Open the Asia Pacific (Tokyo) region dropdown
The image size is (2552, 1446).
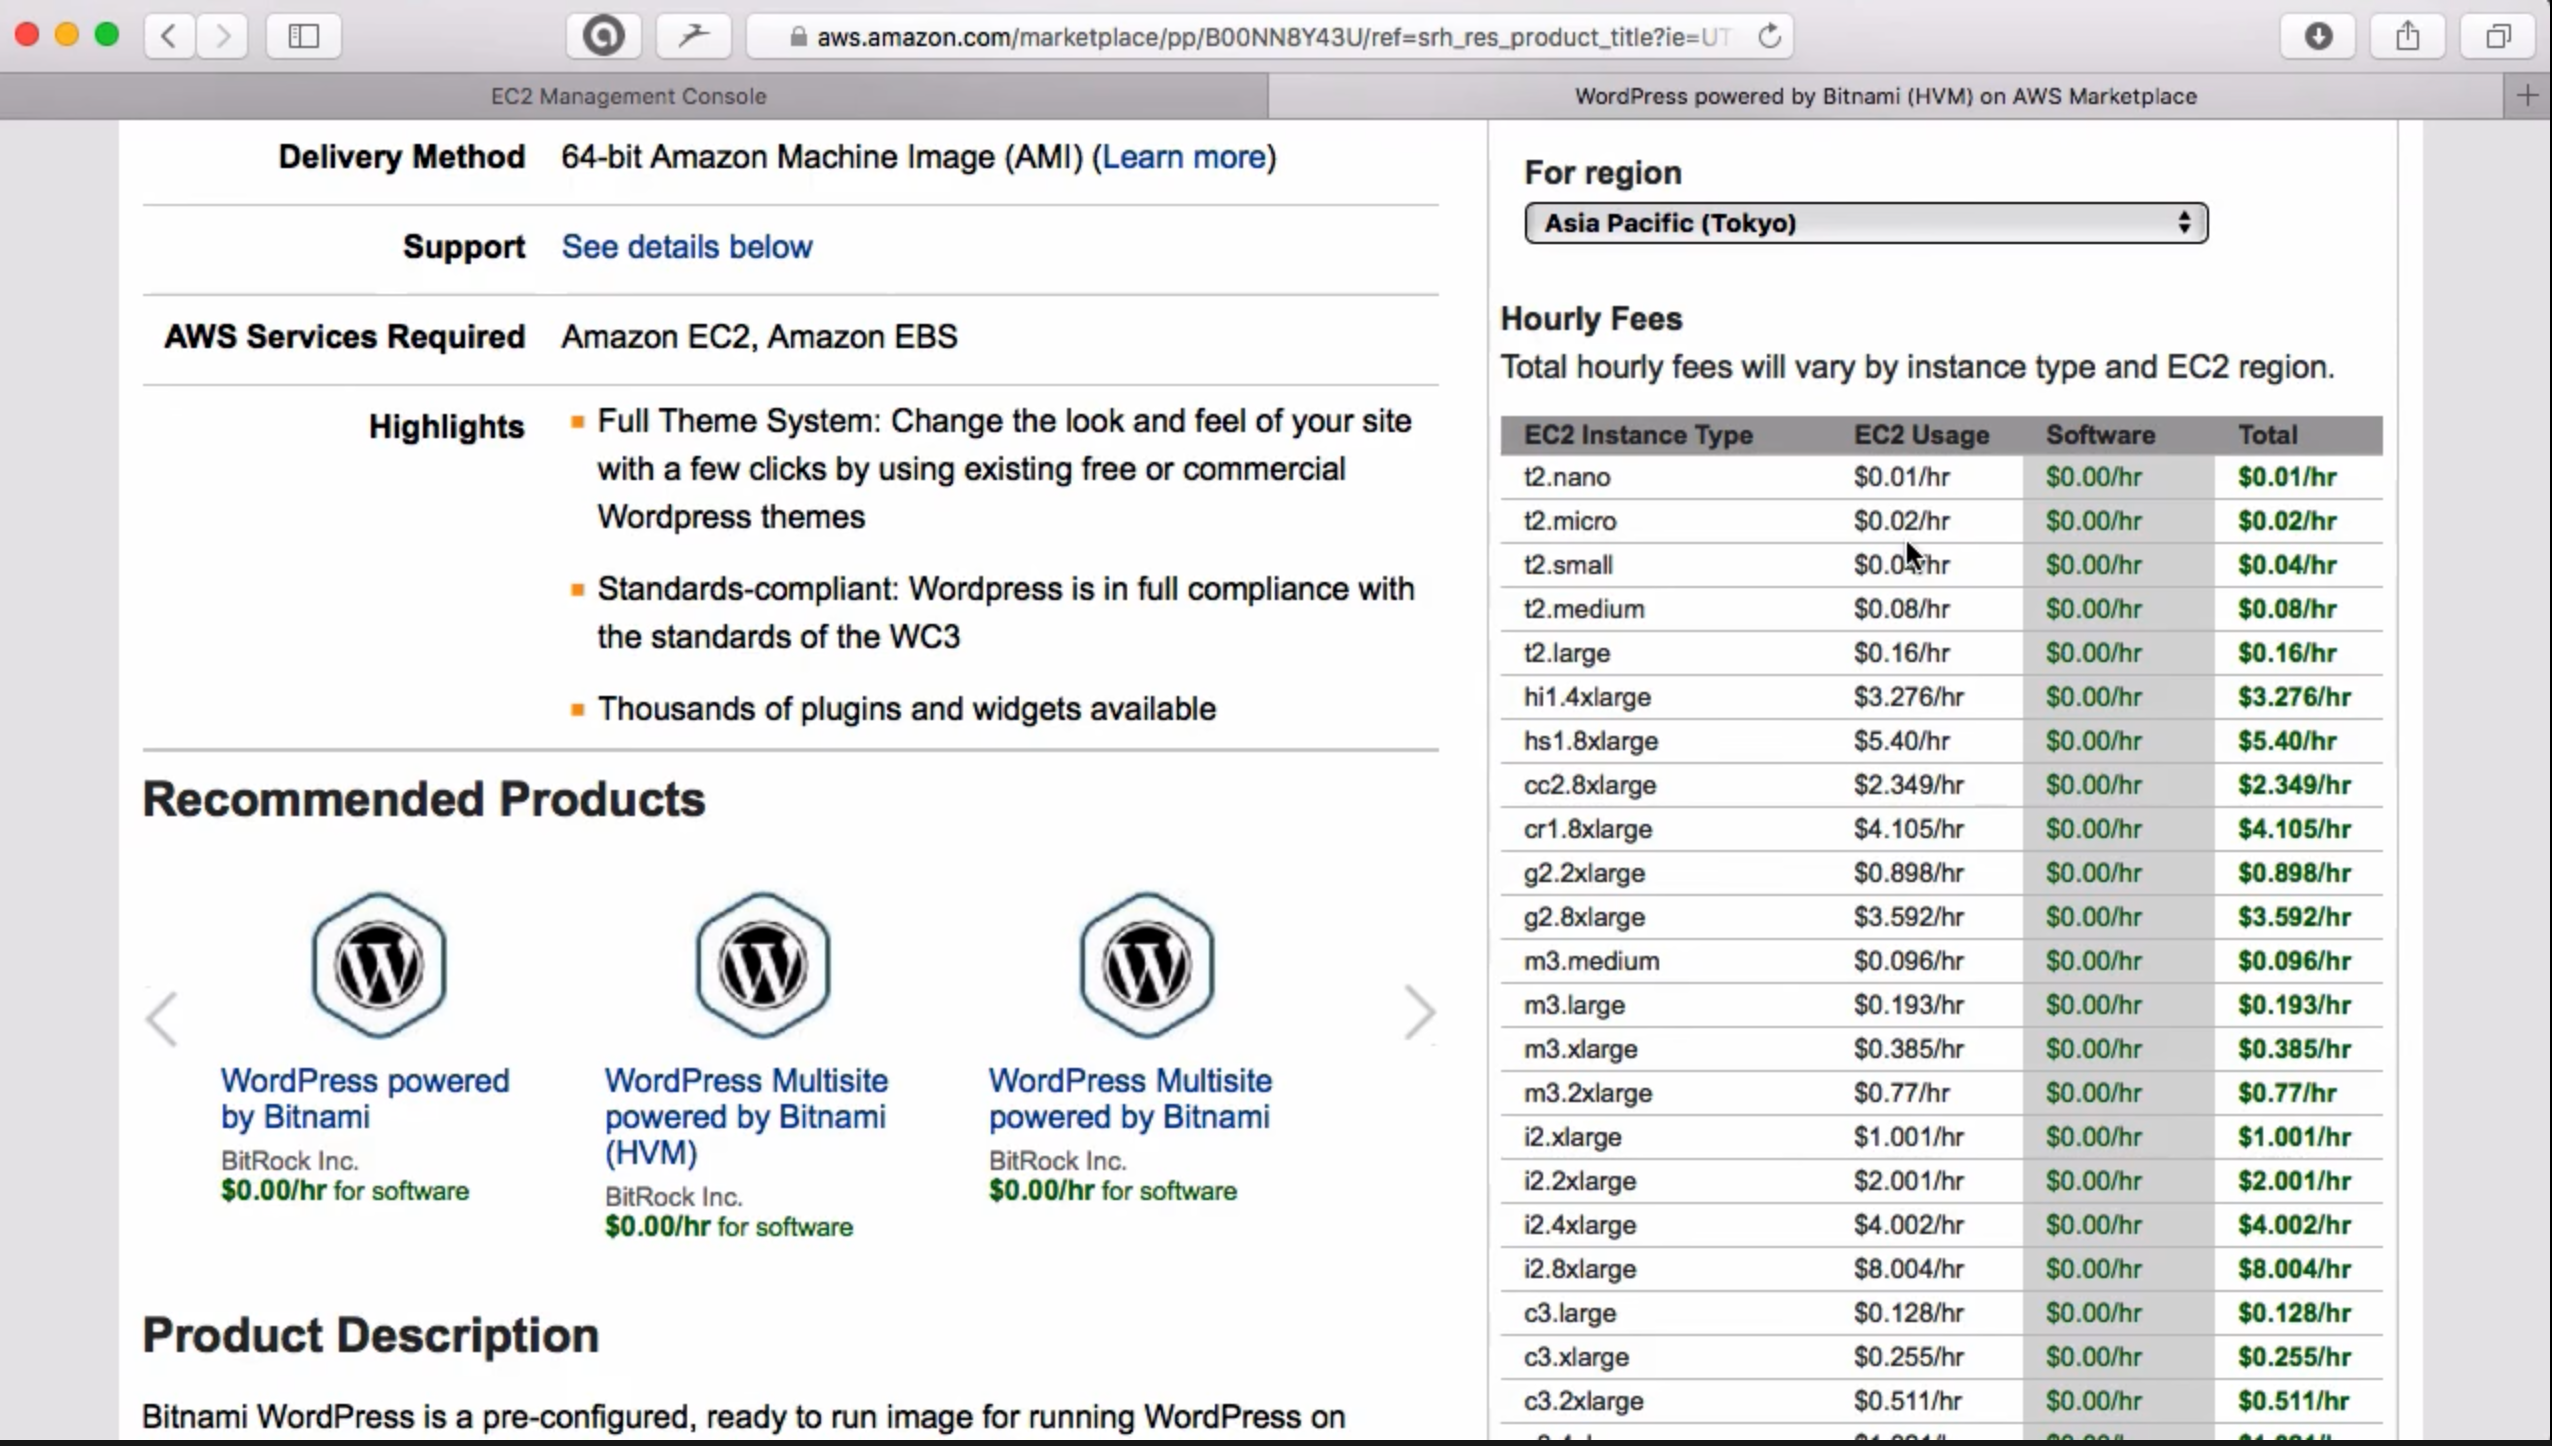point(1865,223)
